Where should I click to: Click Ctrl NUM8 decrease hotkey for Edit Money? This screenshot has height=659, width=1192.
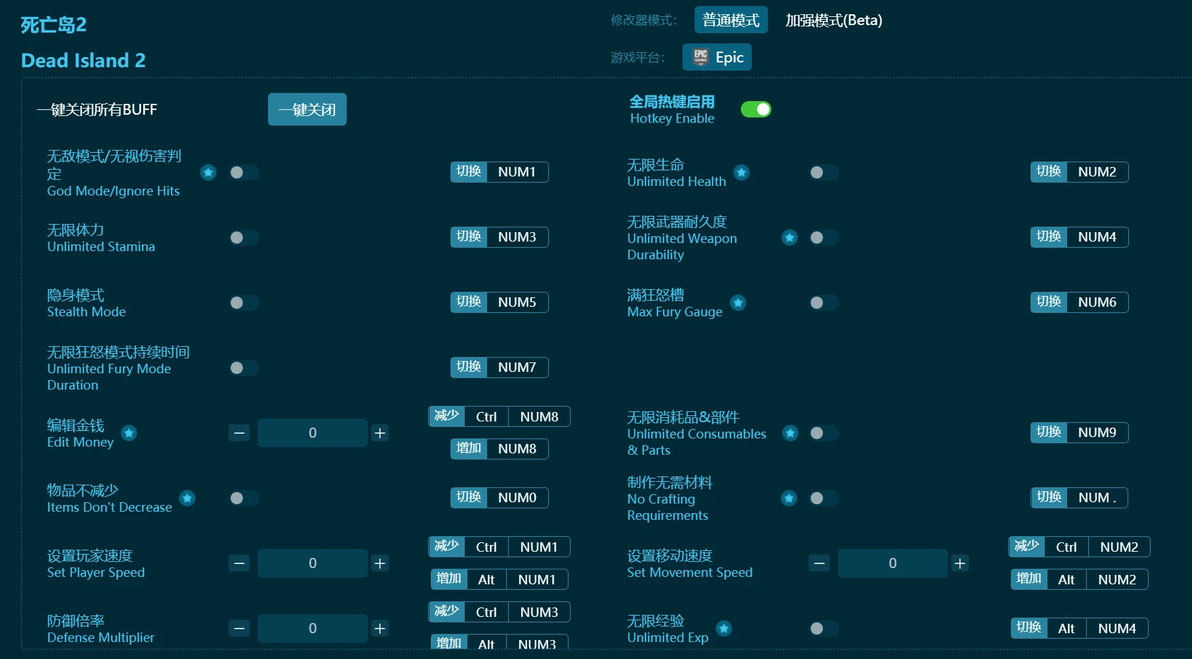(x=499, y=417)
